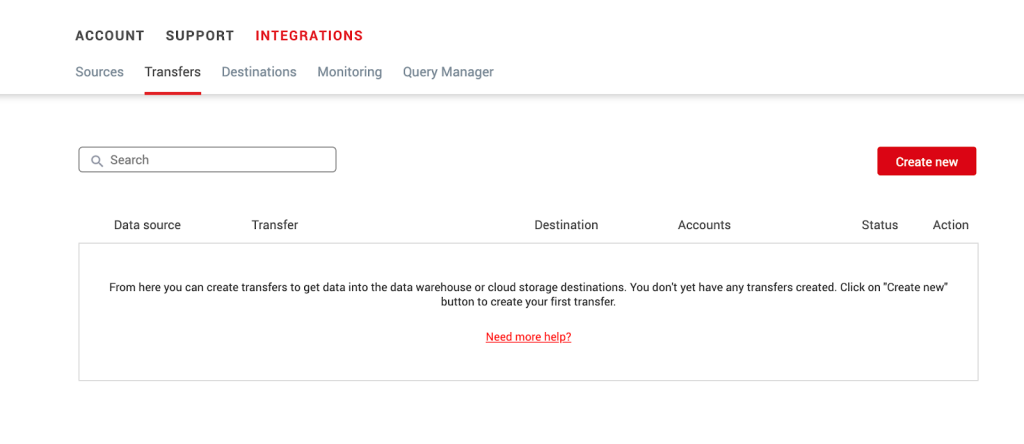The width and height of the screenshot is (1024, 444).
Task: Click the Status column header
Action: [879, 225]
